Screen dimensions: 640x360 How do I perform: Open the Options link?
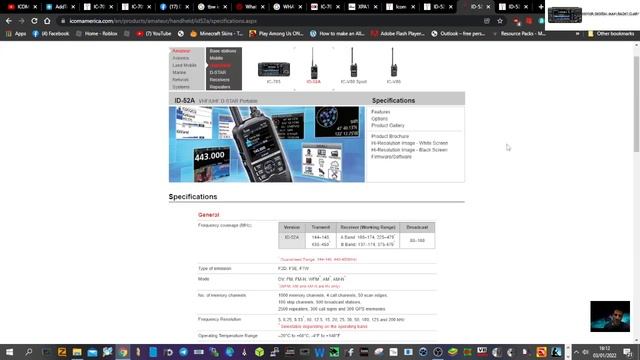coord(379,119)
